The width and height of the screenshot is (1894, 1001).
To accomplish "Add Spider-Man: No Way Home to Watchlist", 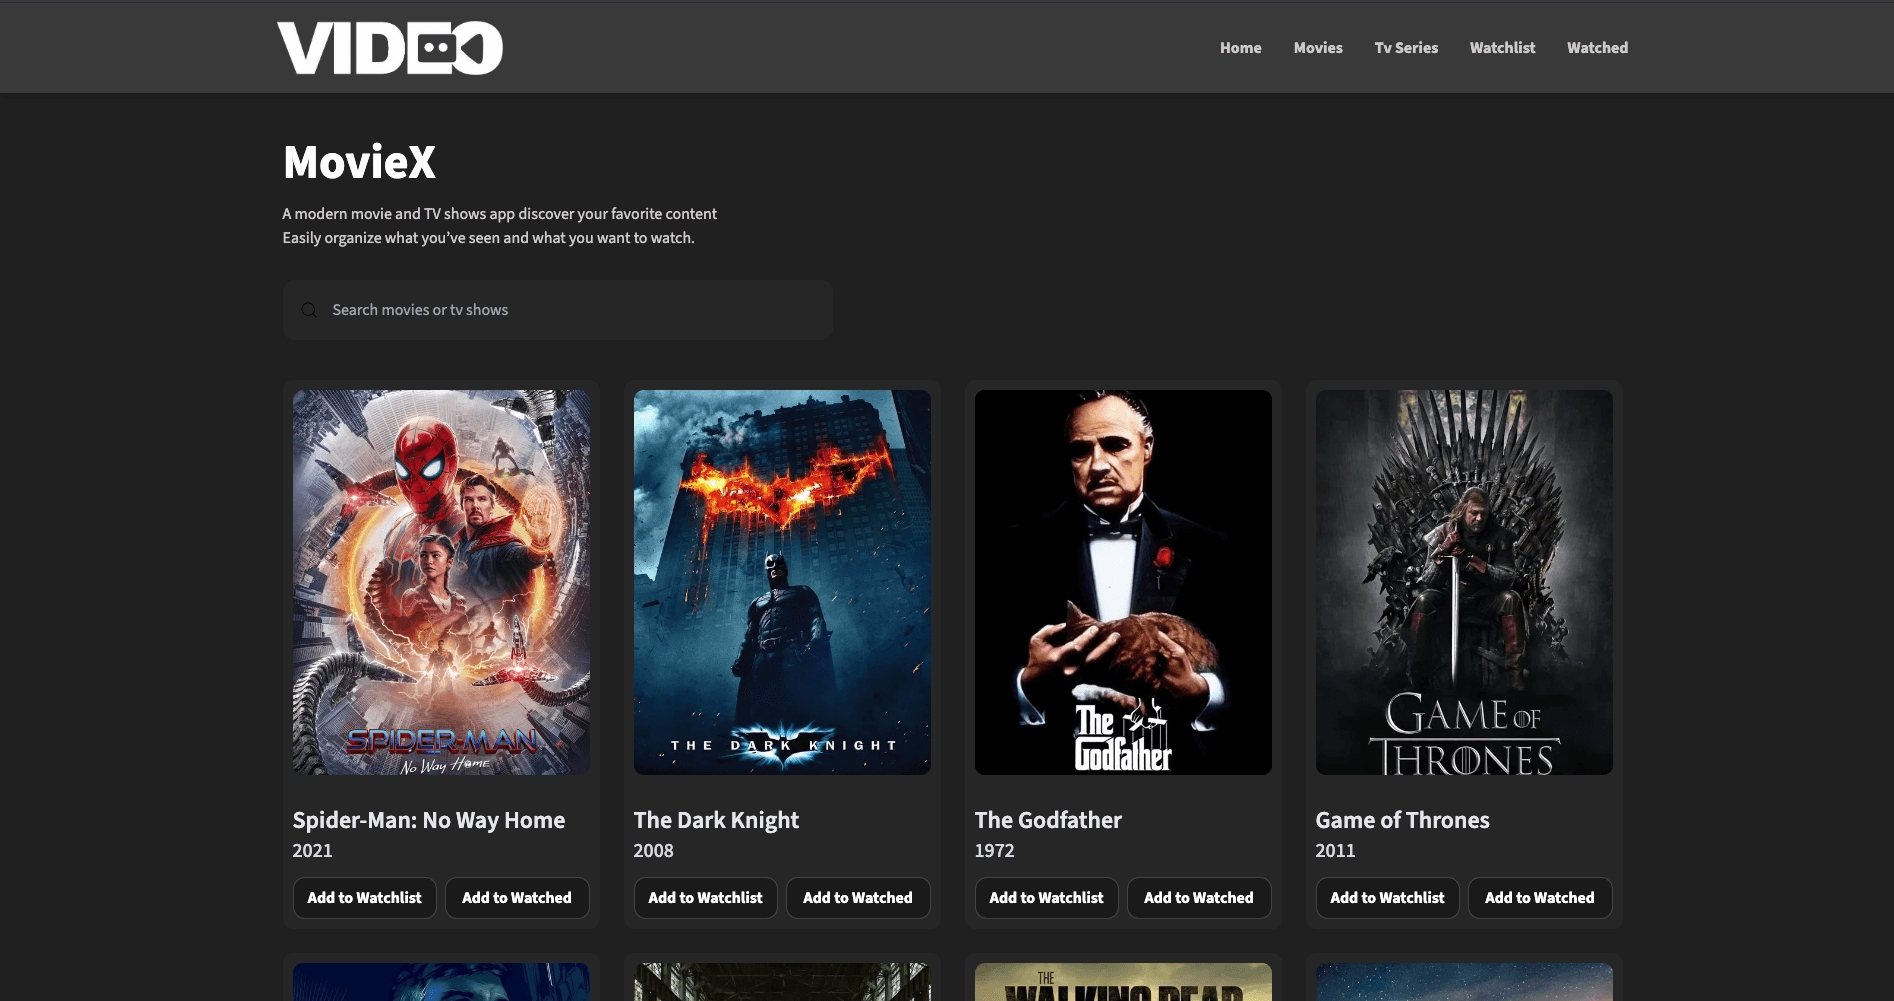I will click(x=364, y=898).
